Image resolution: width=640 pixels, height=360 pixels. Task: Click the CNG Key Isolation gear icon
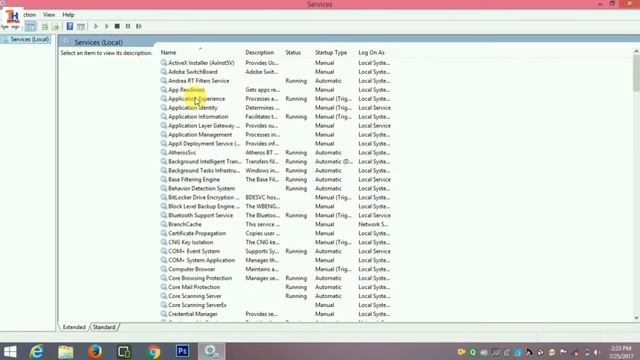[x=164, y=242]
